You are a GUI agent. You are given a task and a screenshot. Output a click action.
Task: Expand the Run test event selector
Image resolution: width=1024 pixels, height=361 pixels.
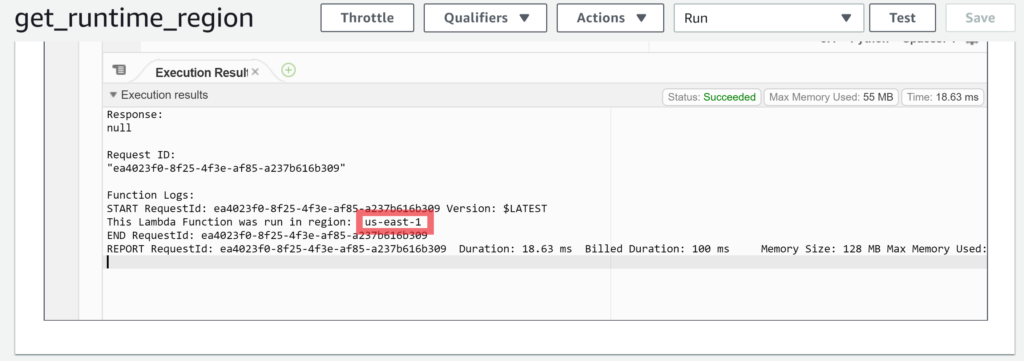click(x=769, y=18)
